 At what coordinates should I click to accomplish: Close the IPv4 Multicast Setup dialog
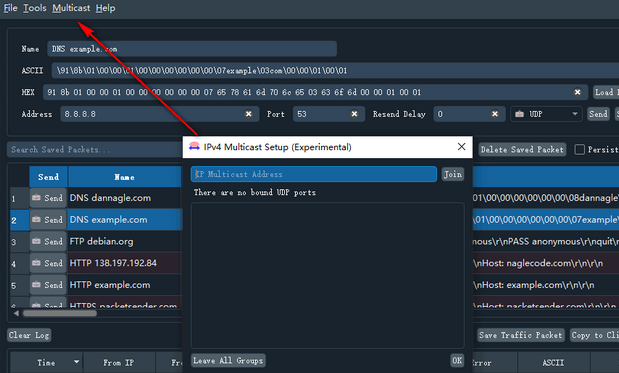(461, 147)
